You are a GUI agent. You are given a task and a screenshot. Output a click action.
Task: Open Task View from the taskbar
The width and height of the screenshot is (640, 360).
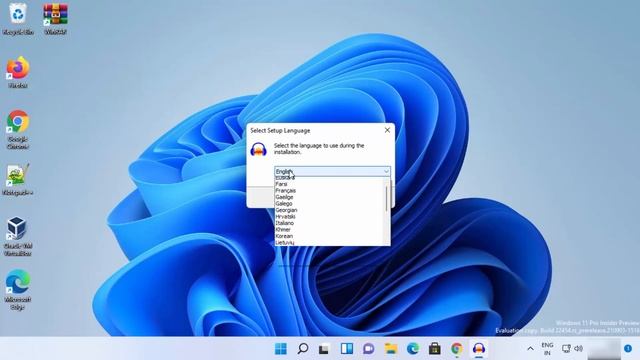(x=324, y=349)
